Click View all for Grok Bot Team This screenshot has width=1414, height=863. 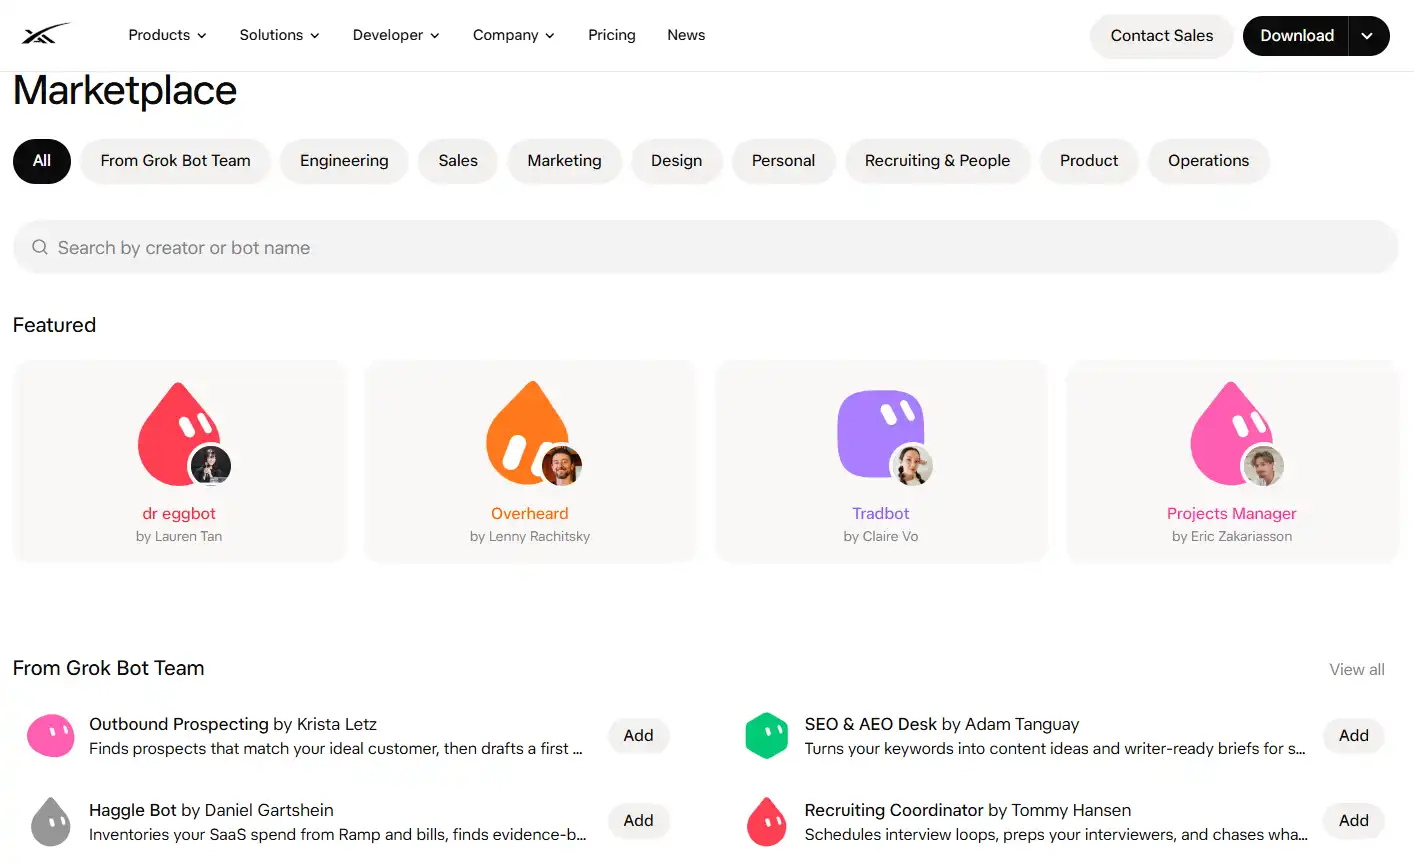[1357, 670]
